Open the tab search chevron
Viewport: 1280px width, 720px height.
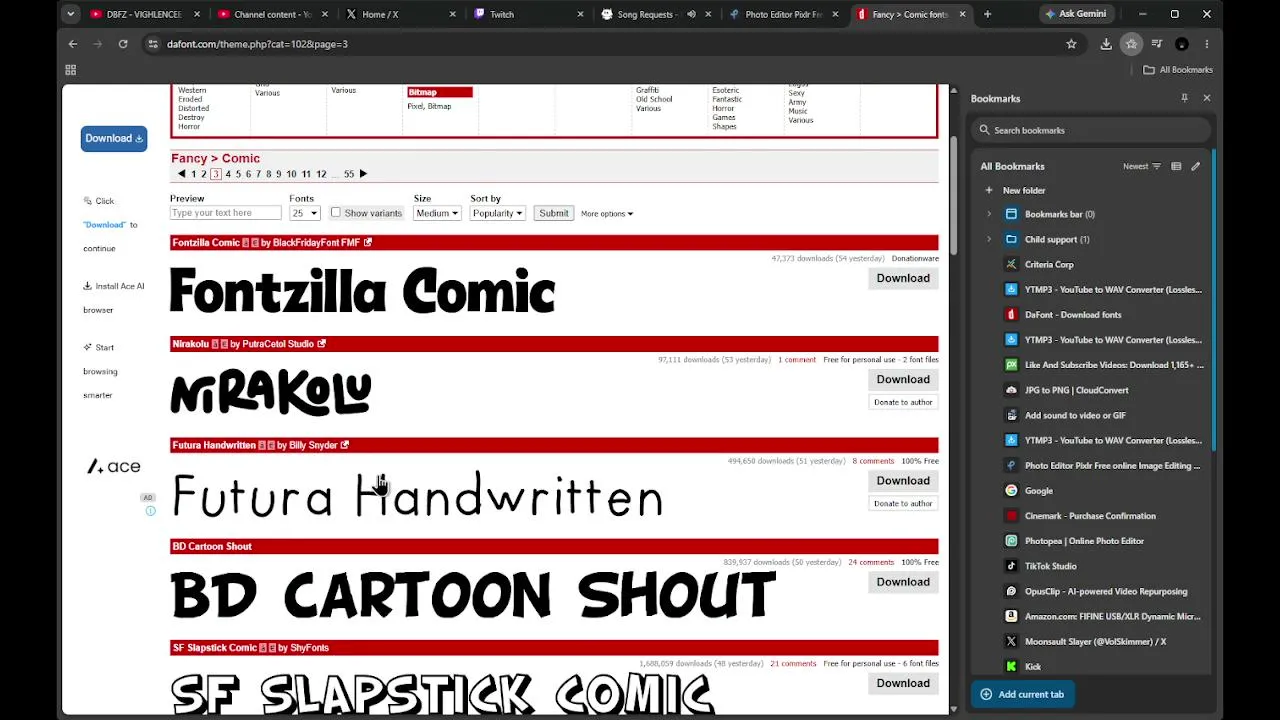tap(70, 14)
